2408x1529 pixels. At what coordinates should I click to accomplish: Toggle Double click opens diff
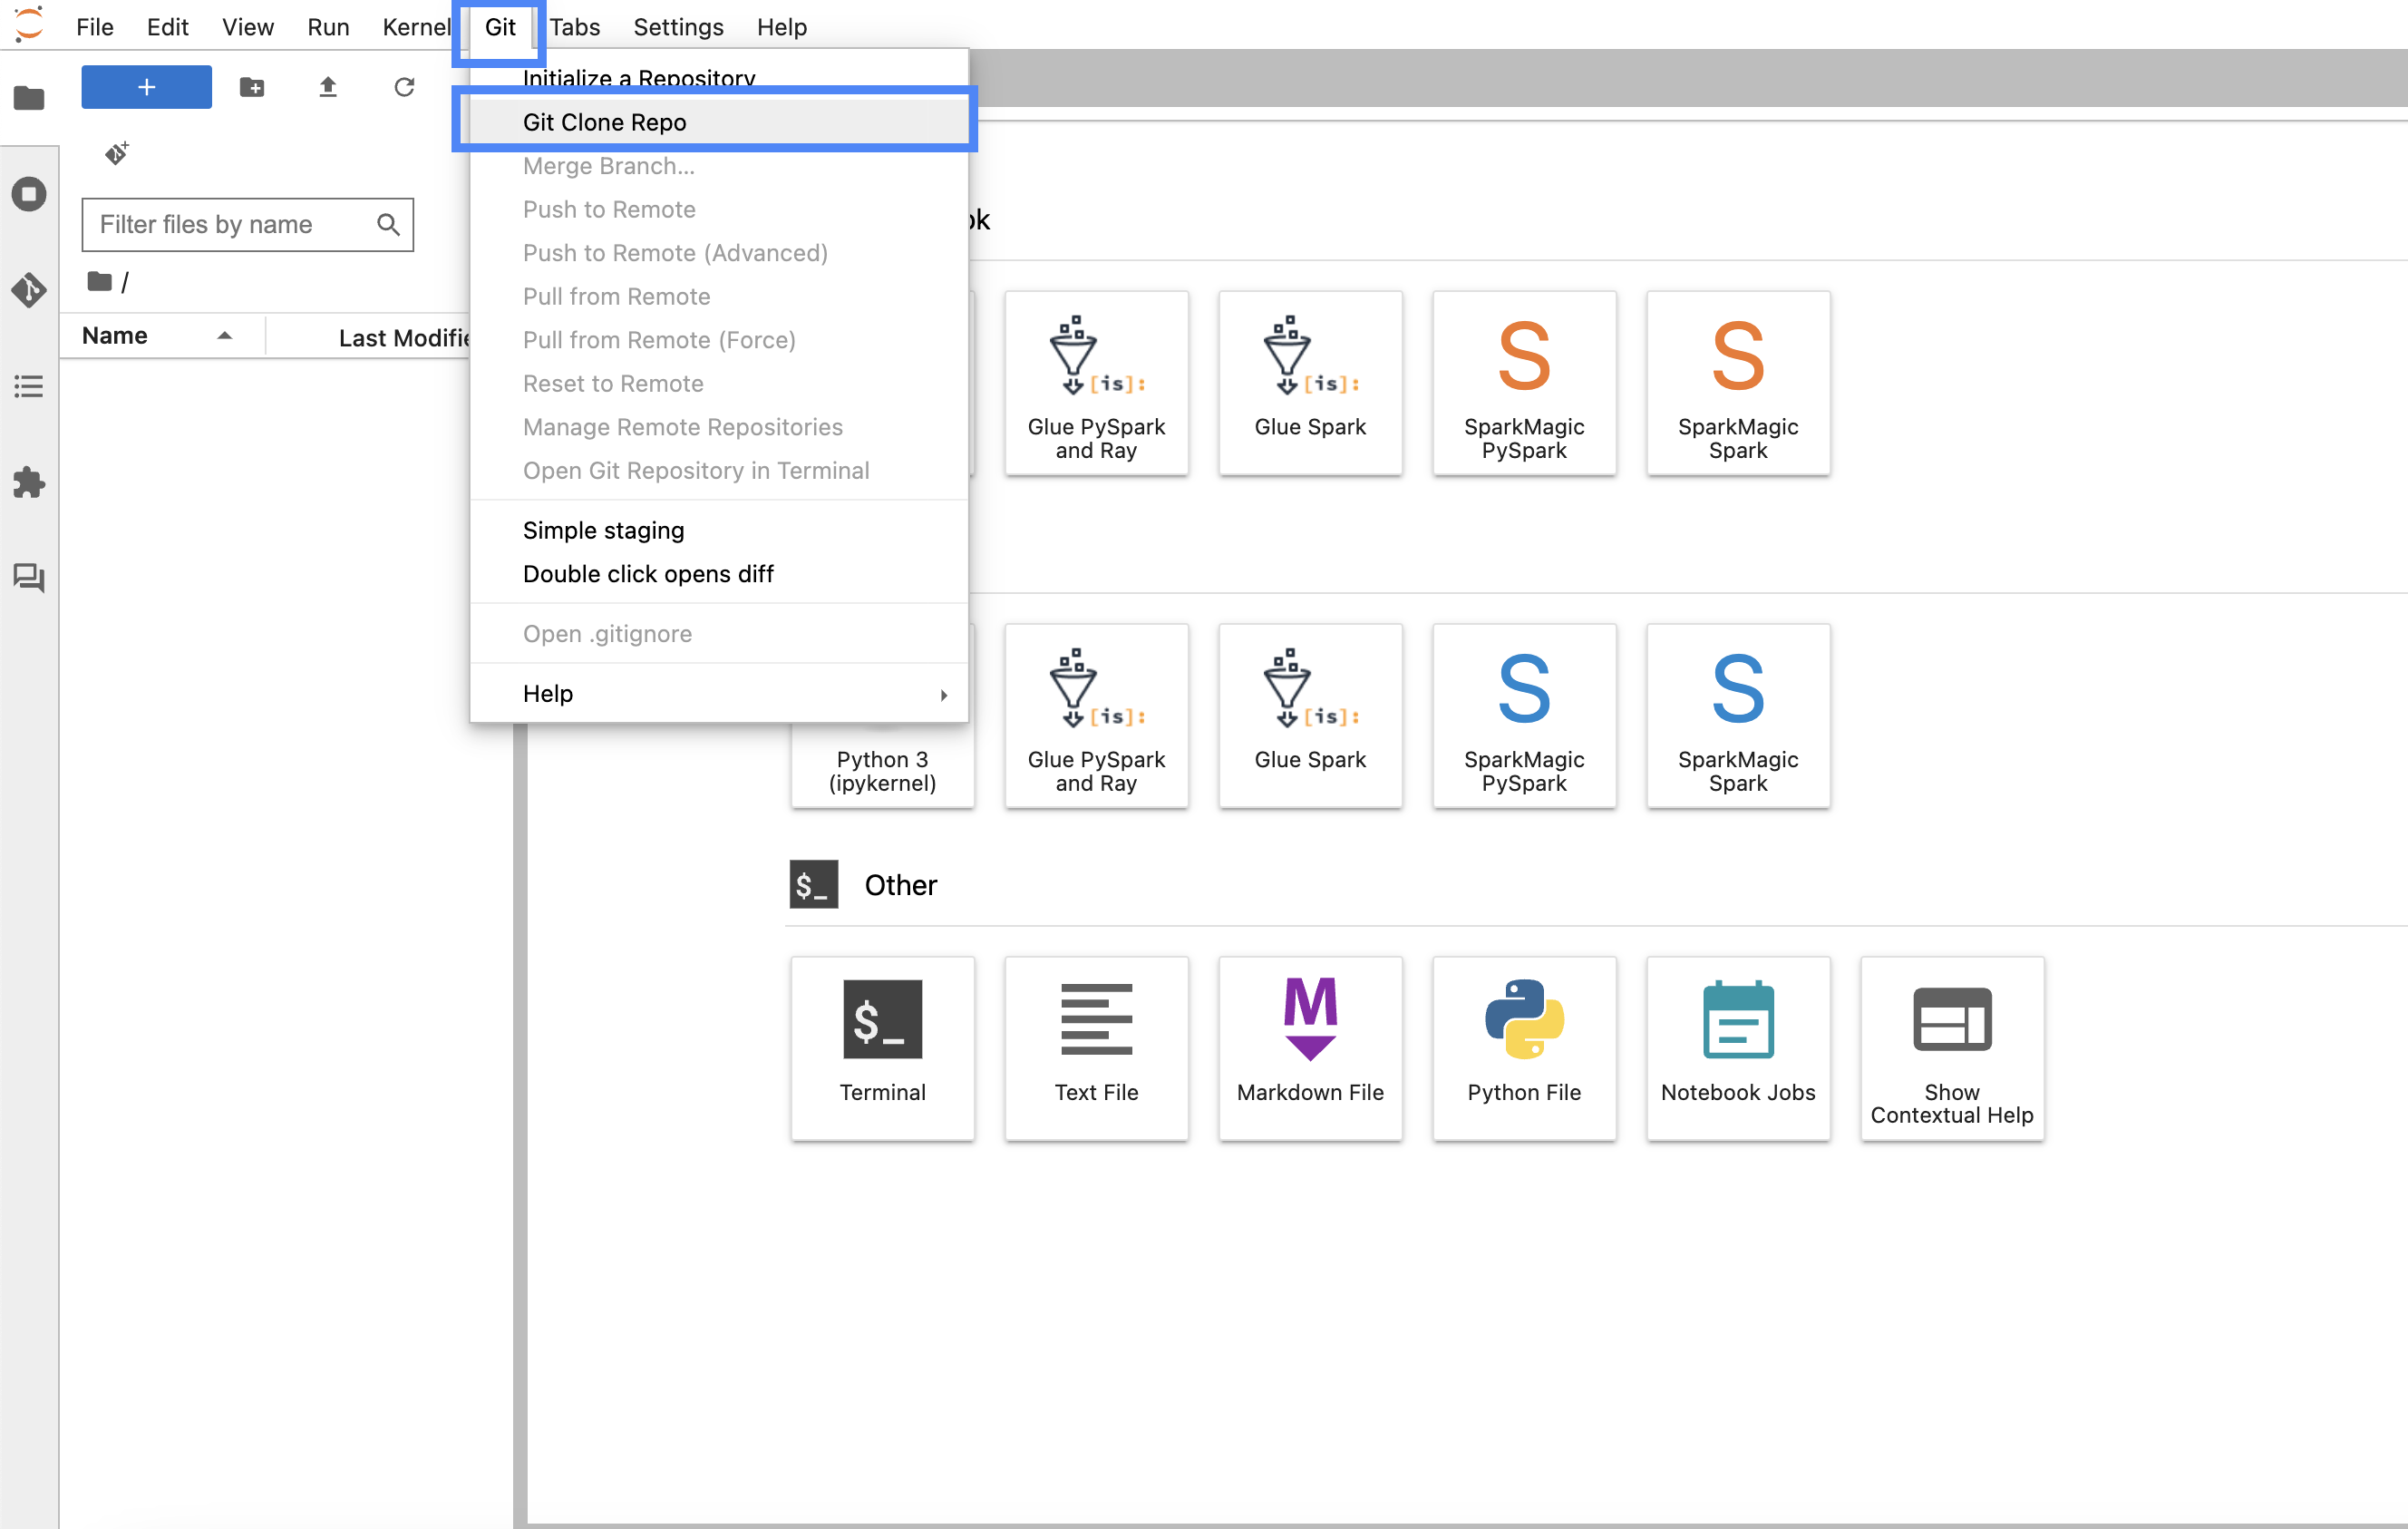(647, 572)
